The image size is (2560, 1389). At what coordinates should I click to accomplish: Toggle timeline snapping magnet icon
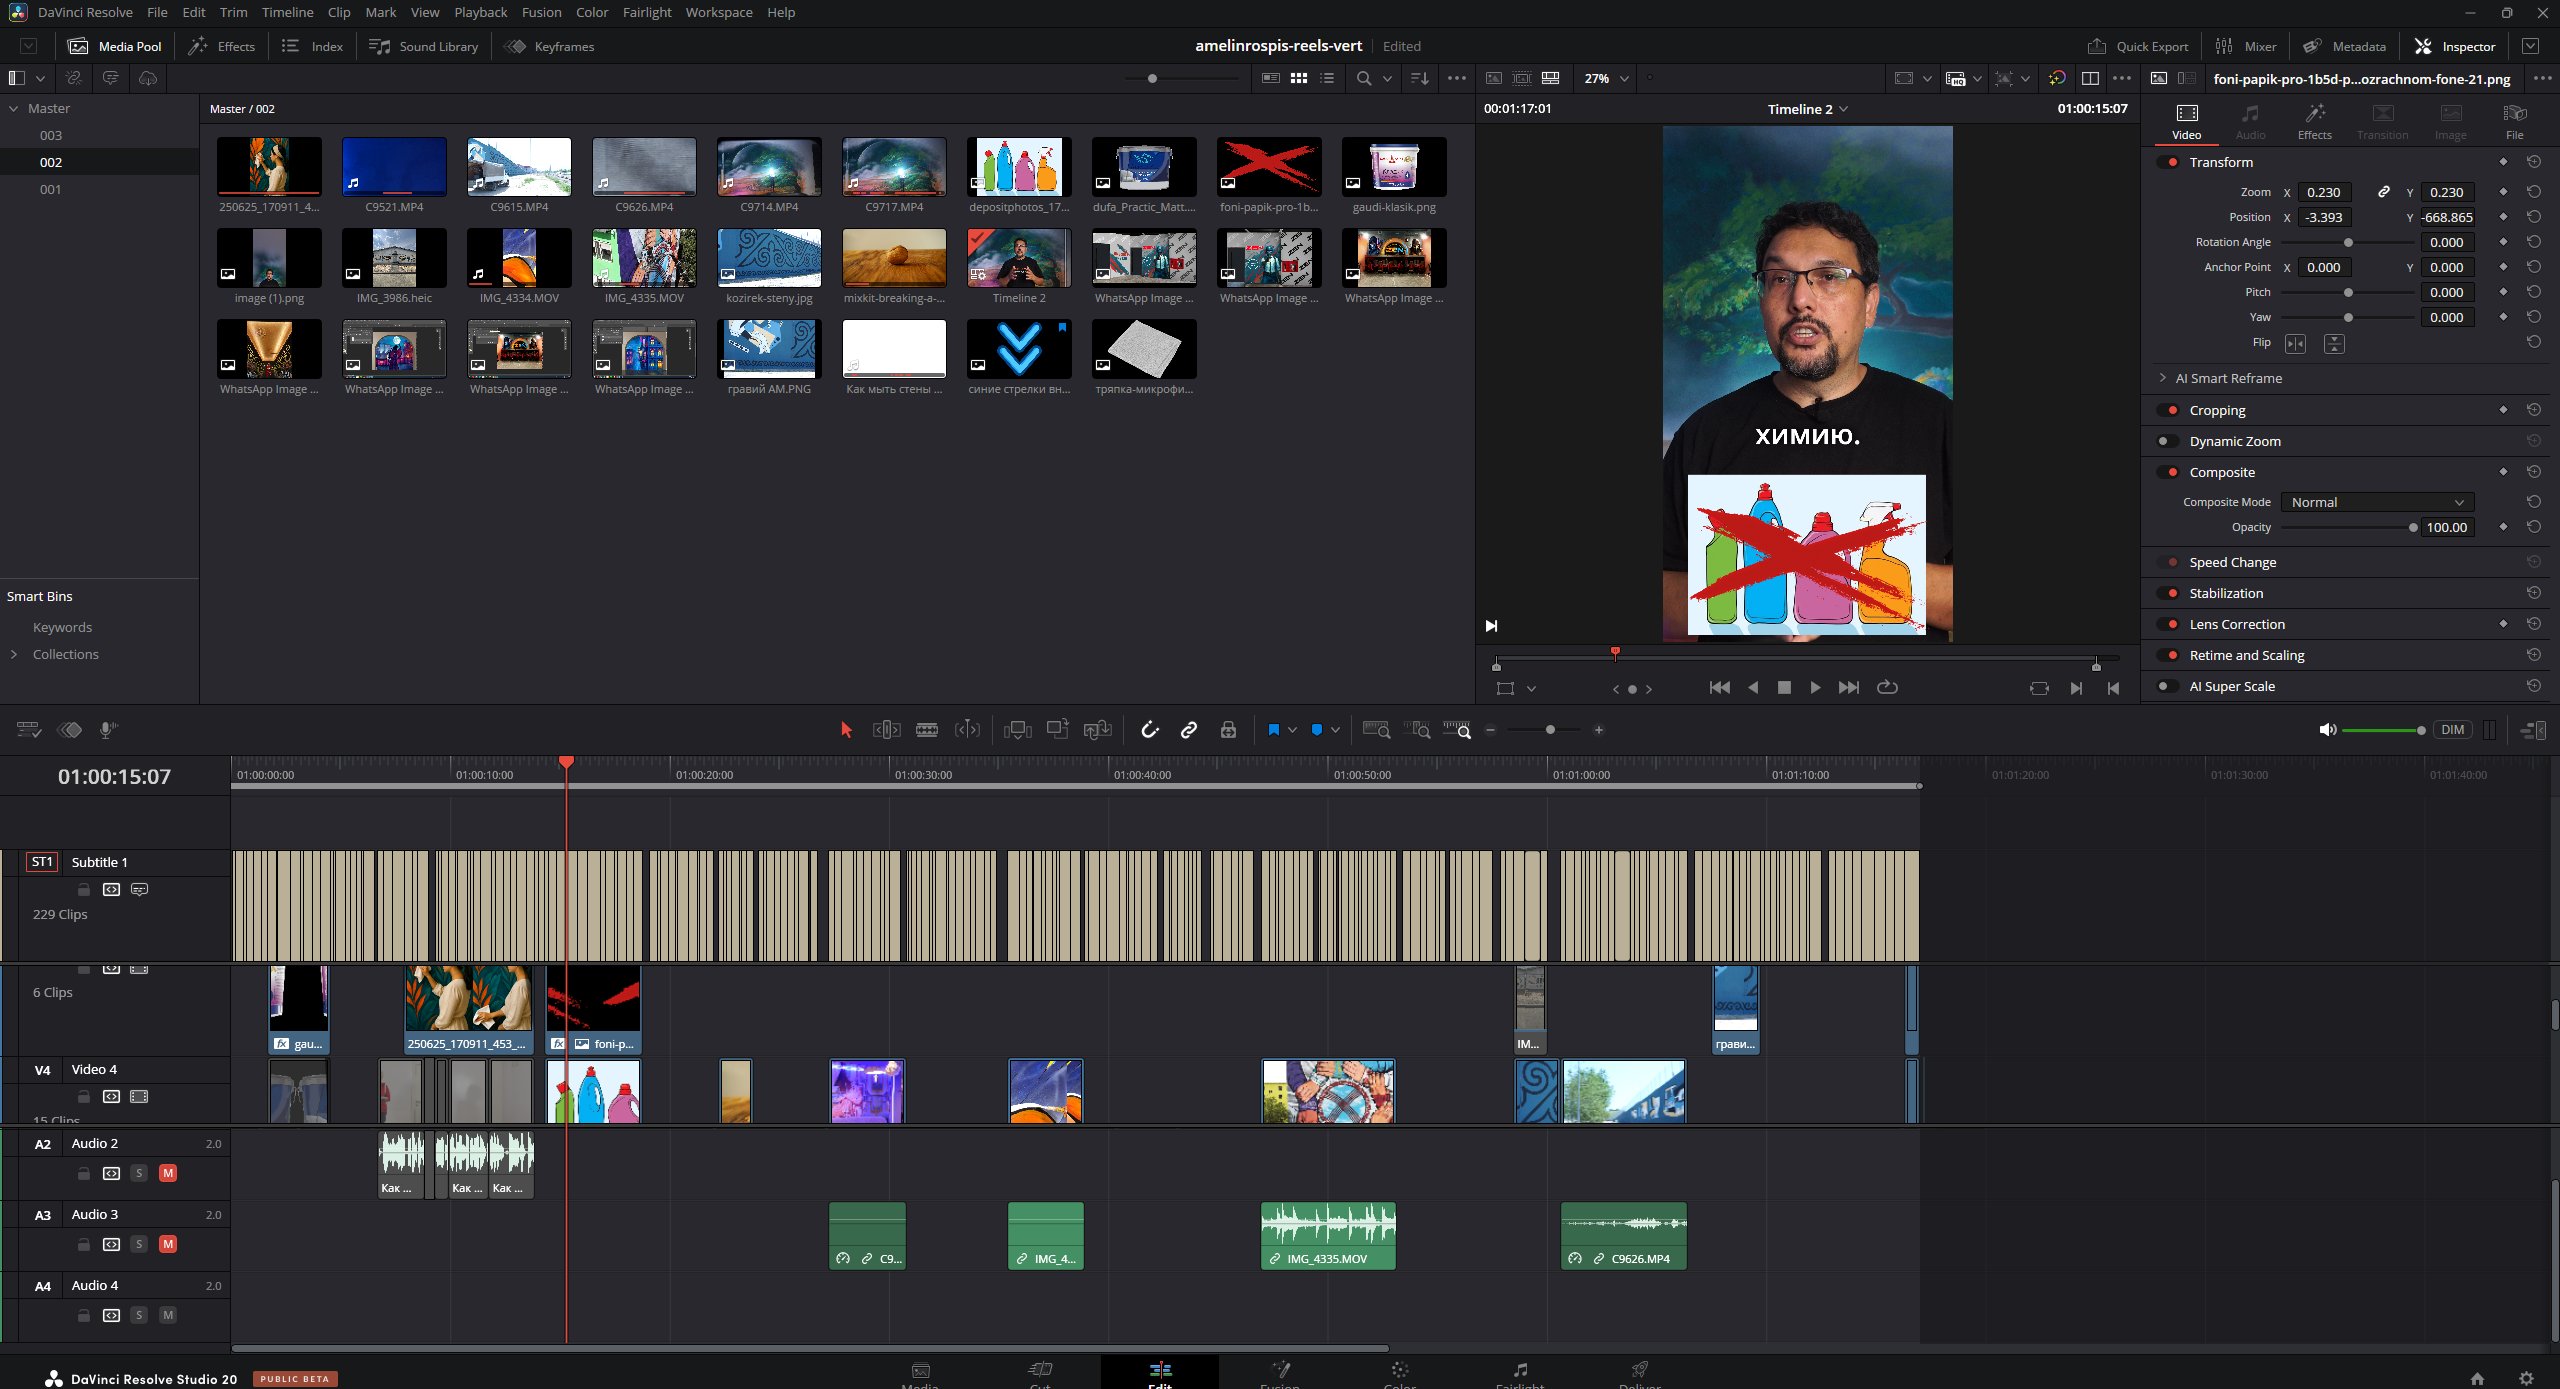[x=1150, y=730]
